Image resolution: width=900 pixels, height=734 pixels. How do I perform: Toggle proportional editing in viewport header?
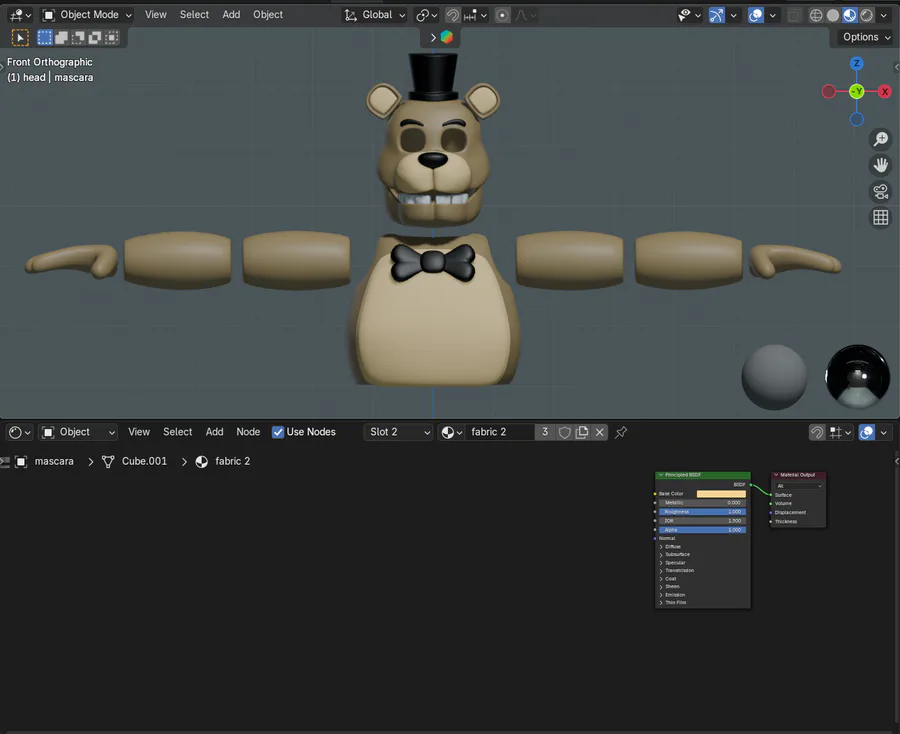pos(502,15)
